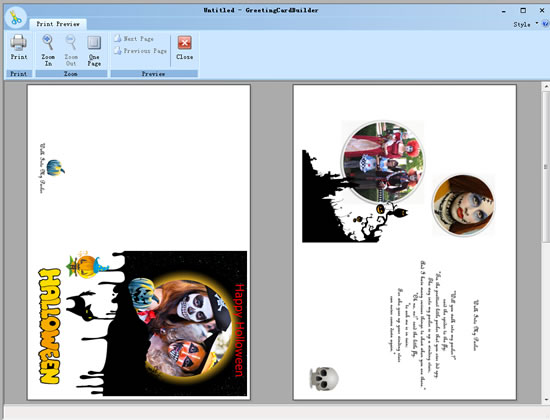550x420 pixels.
Task: Close print preview with red X
Action: 185,43
